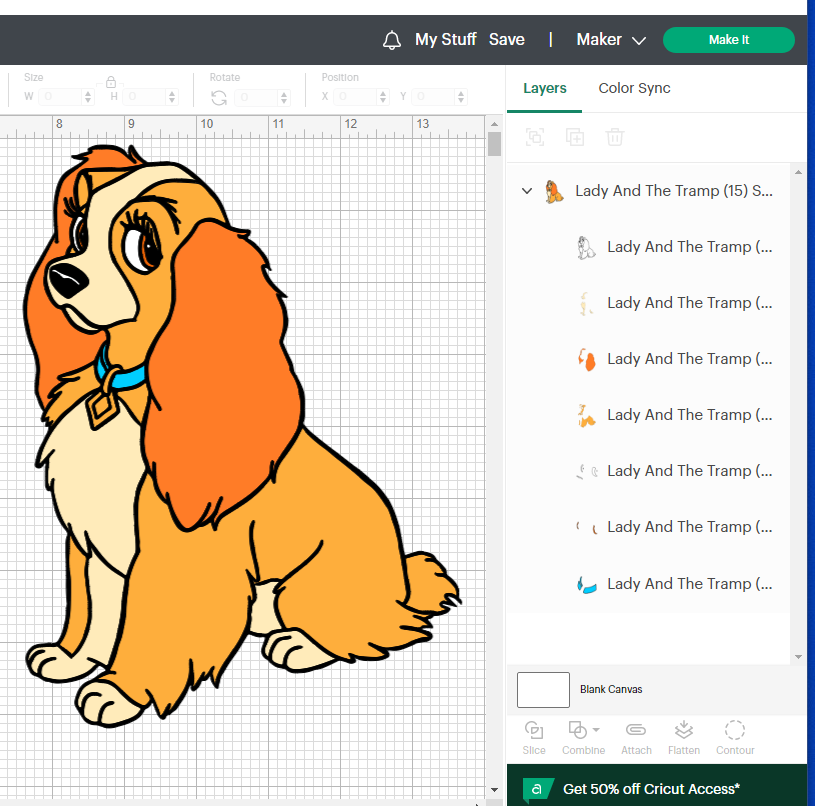This screenshot has height=806, width=815.
Task: Adjust the height H stepper arrows
Action: click(x=172, y=97)
